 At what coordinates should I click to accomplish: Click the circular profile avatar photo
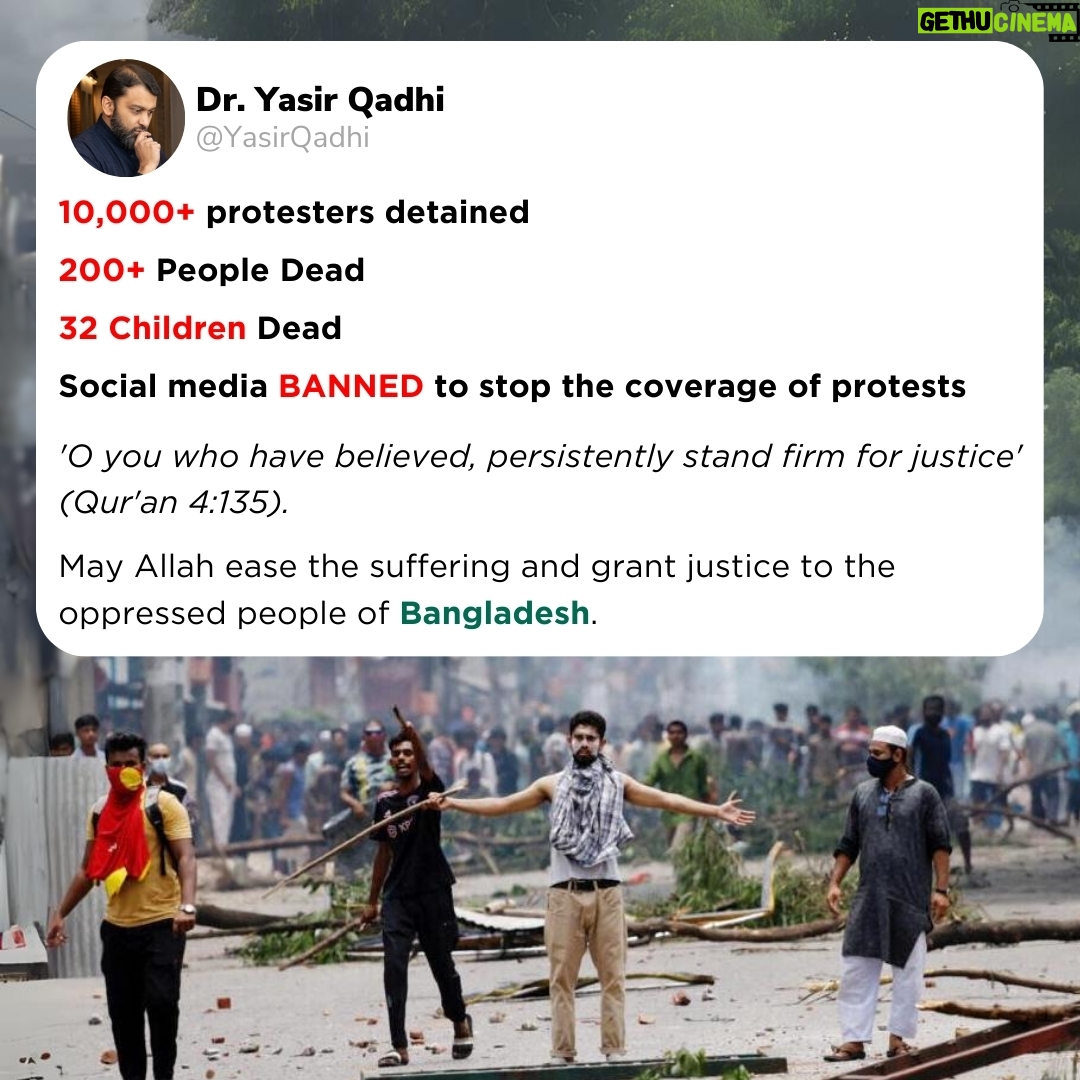(x=126, y=118)
